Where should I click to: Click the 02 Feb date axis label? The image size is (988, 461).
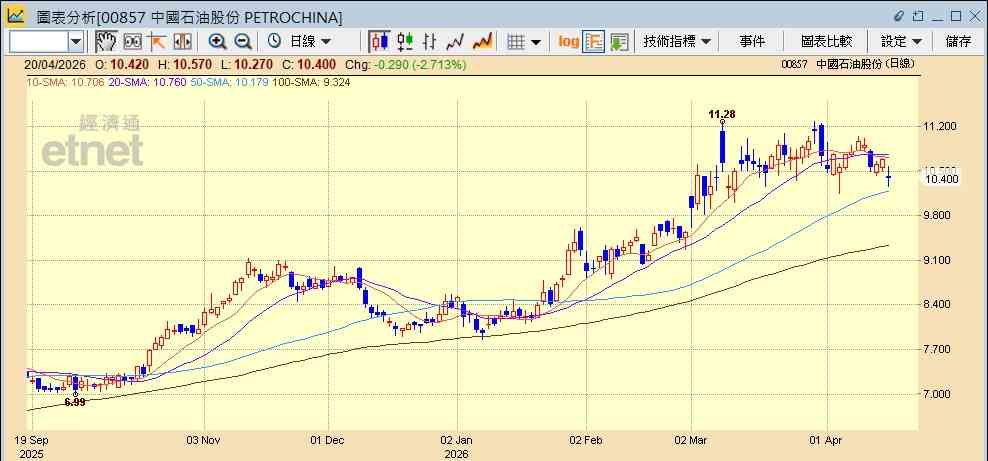(x=586, y=440)
